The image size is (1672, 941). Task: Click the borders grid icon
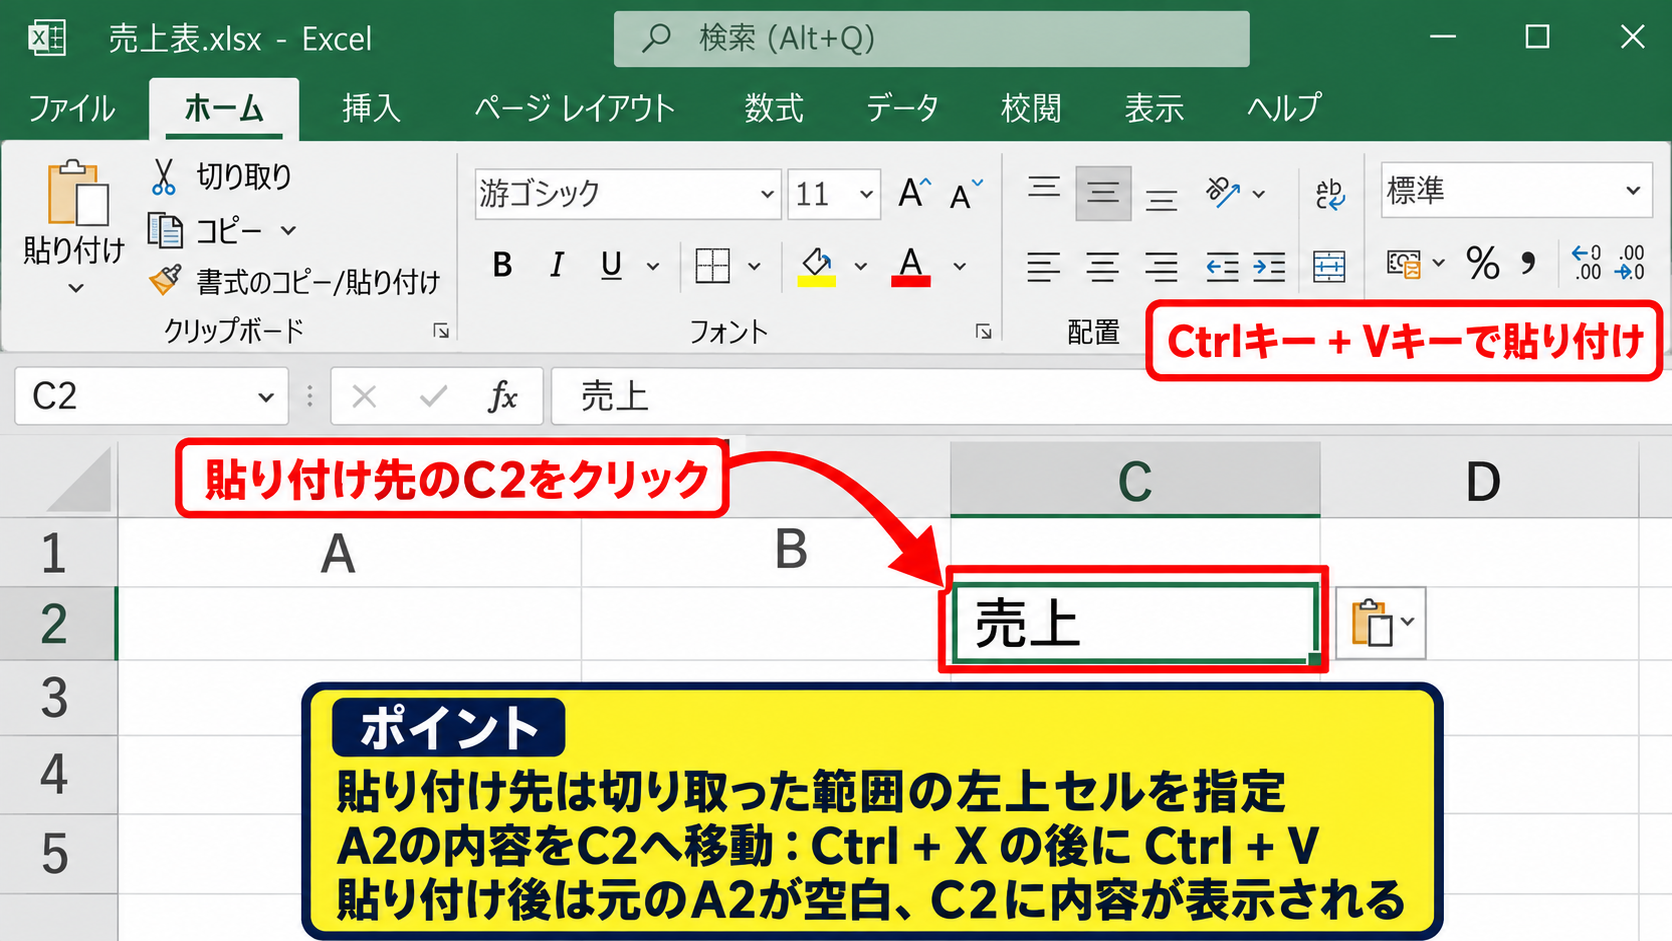(712, 266)
